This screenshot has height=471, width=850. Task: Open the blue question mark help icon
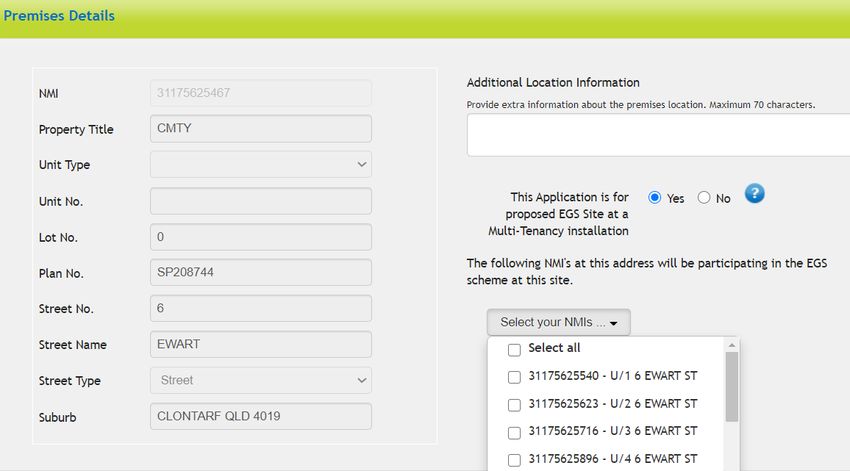[754, 193]
